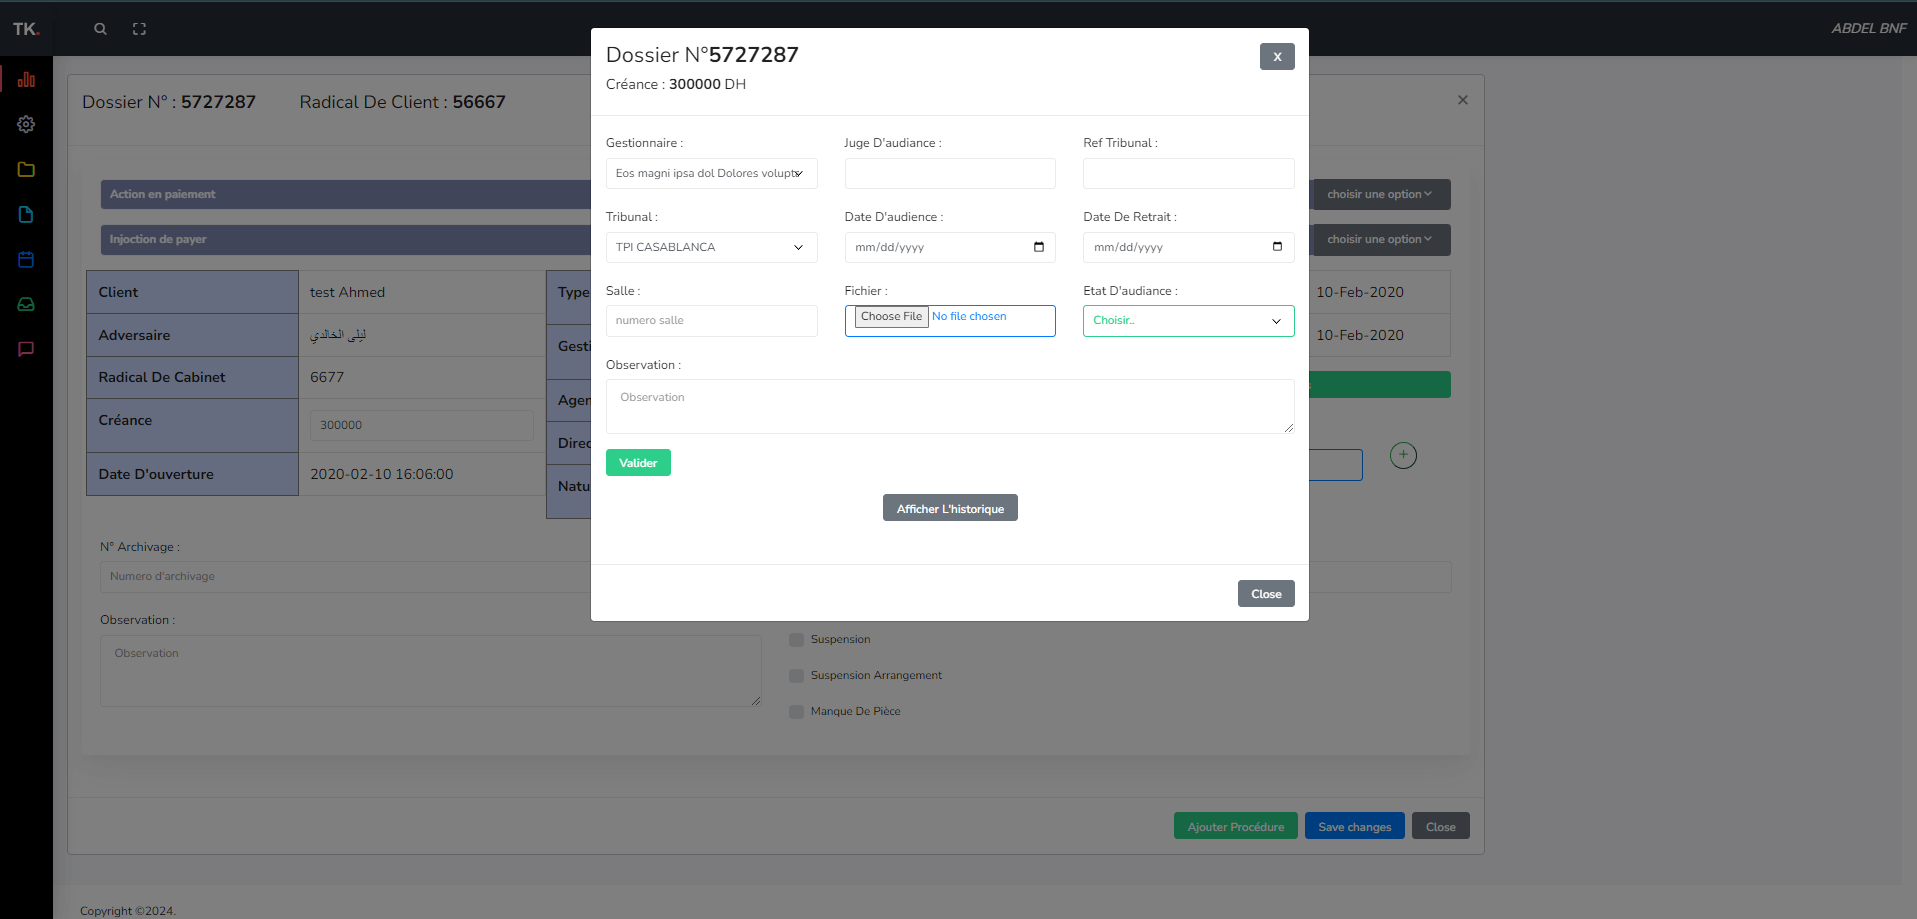This screenshot has width=1917, height=919.
Task: Click the Client row label
Action: [x=192, y=292]
